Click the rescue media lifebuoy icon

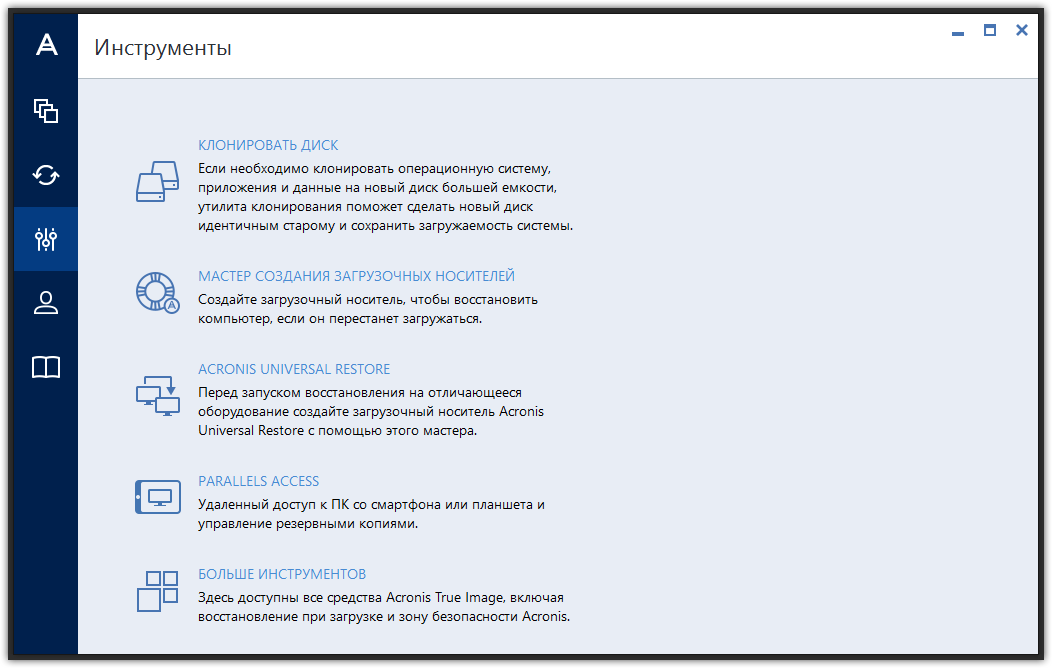tap(158, 292)
